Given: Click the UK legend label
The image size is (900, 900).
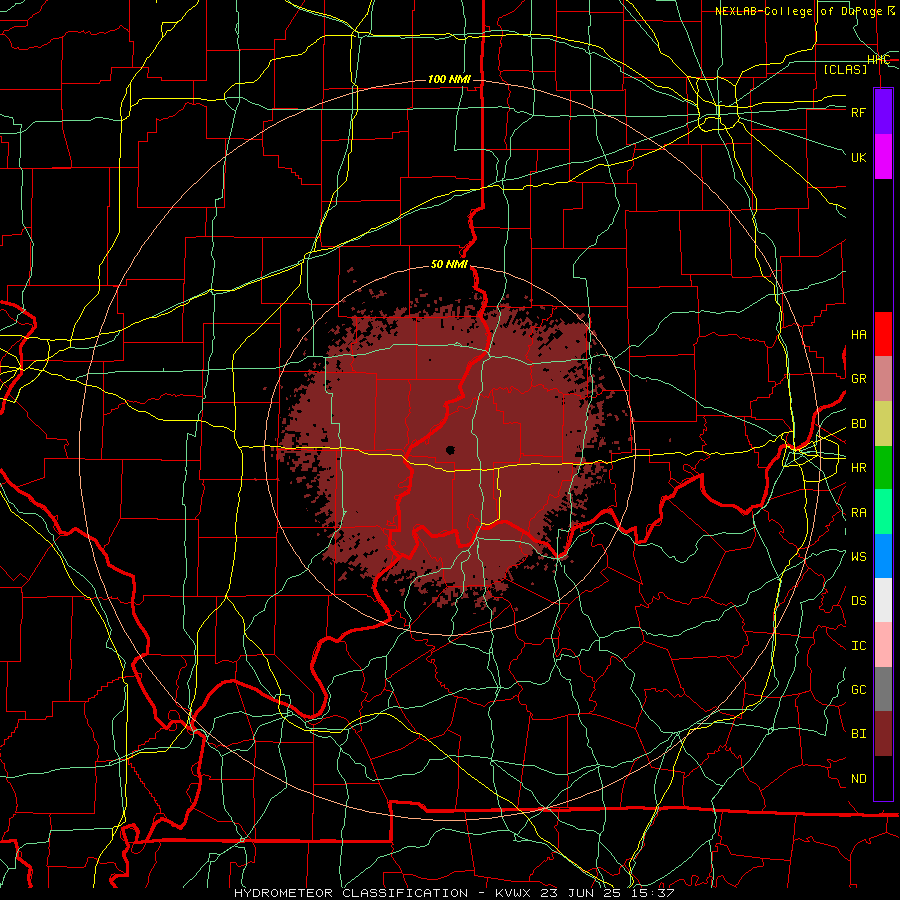Looking at the screenshot, I should 859,157.
